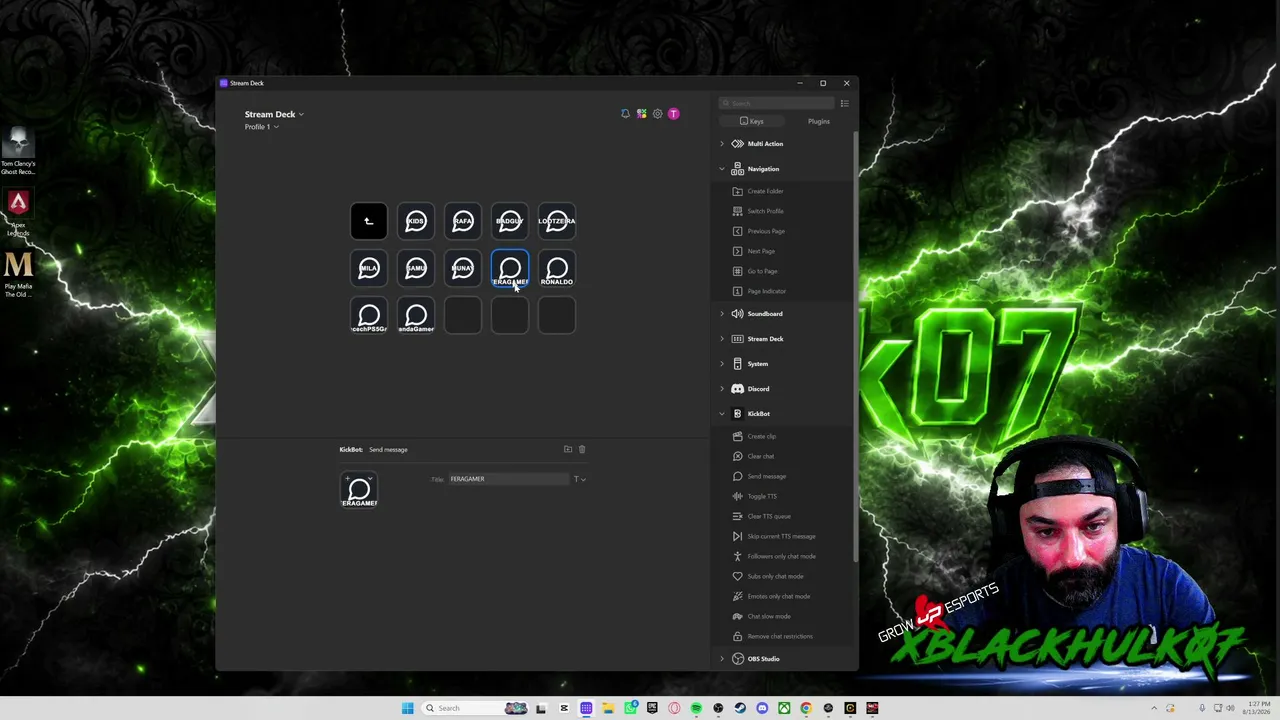Click the actions list scrollbar
Image resolution: width=1280 pixels, height=720 pixels.
(x=855, y=345)
